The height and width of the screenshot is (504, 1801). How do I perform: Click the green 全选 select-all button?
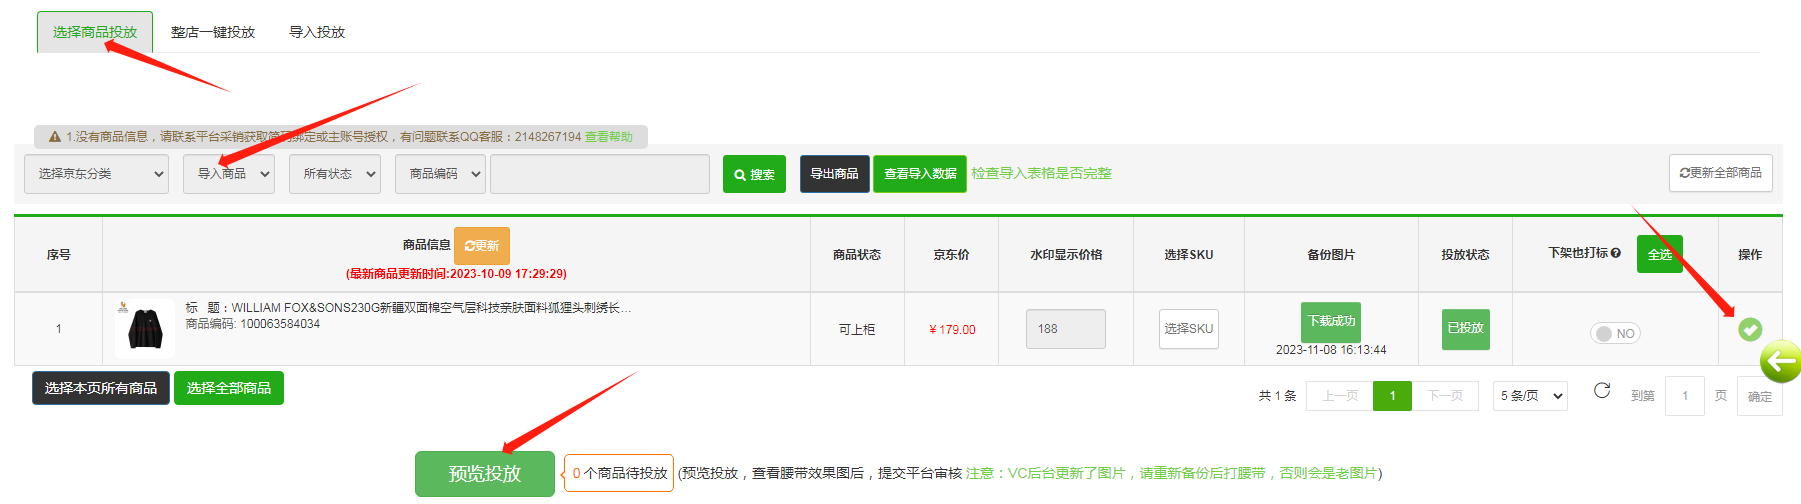1659,254
